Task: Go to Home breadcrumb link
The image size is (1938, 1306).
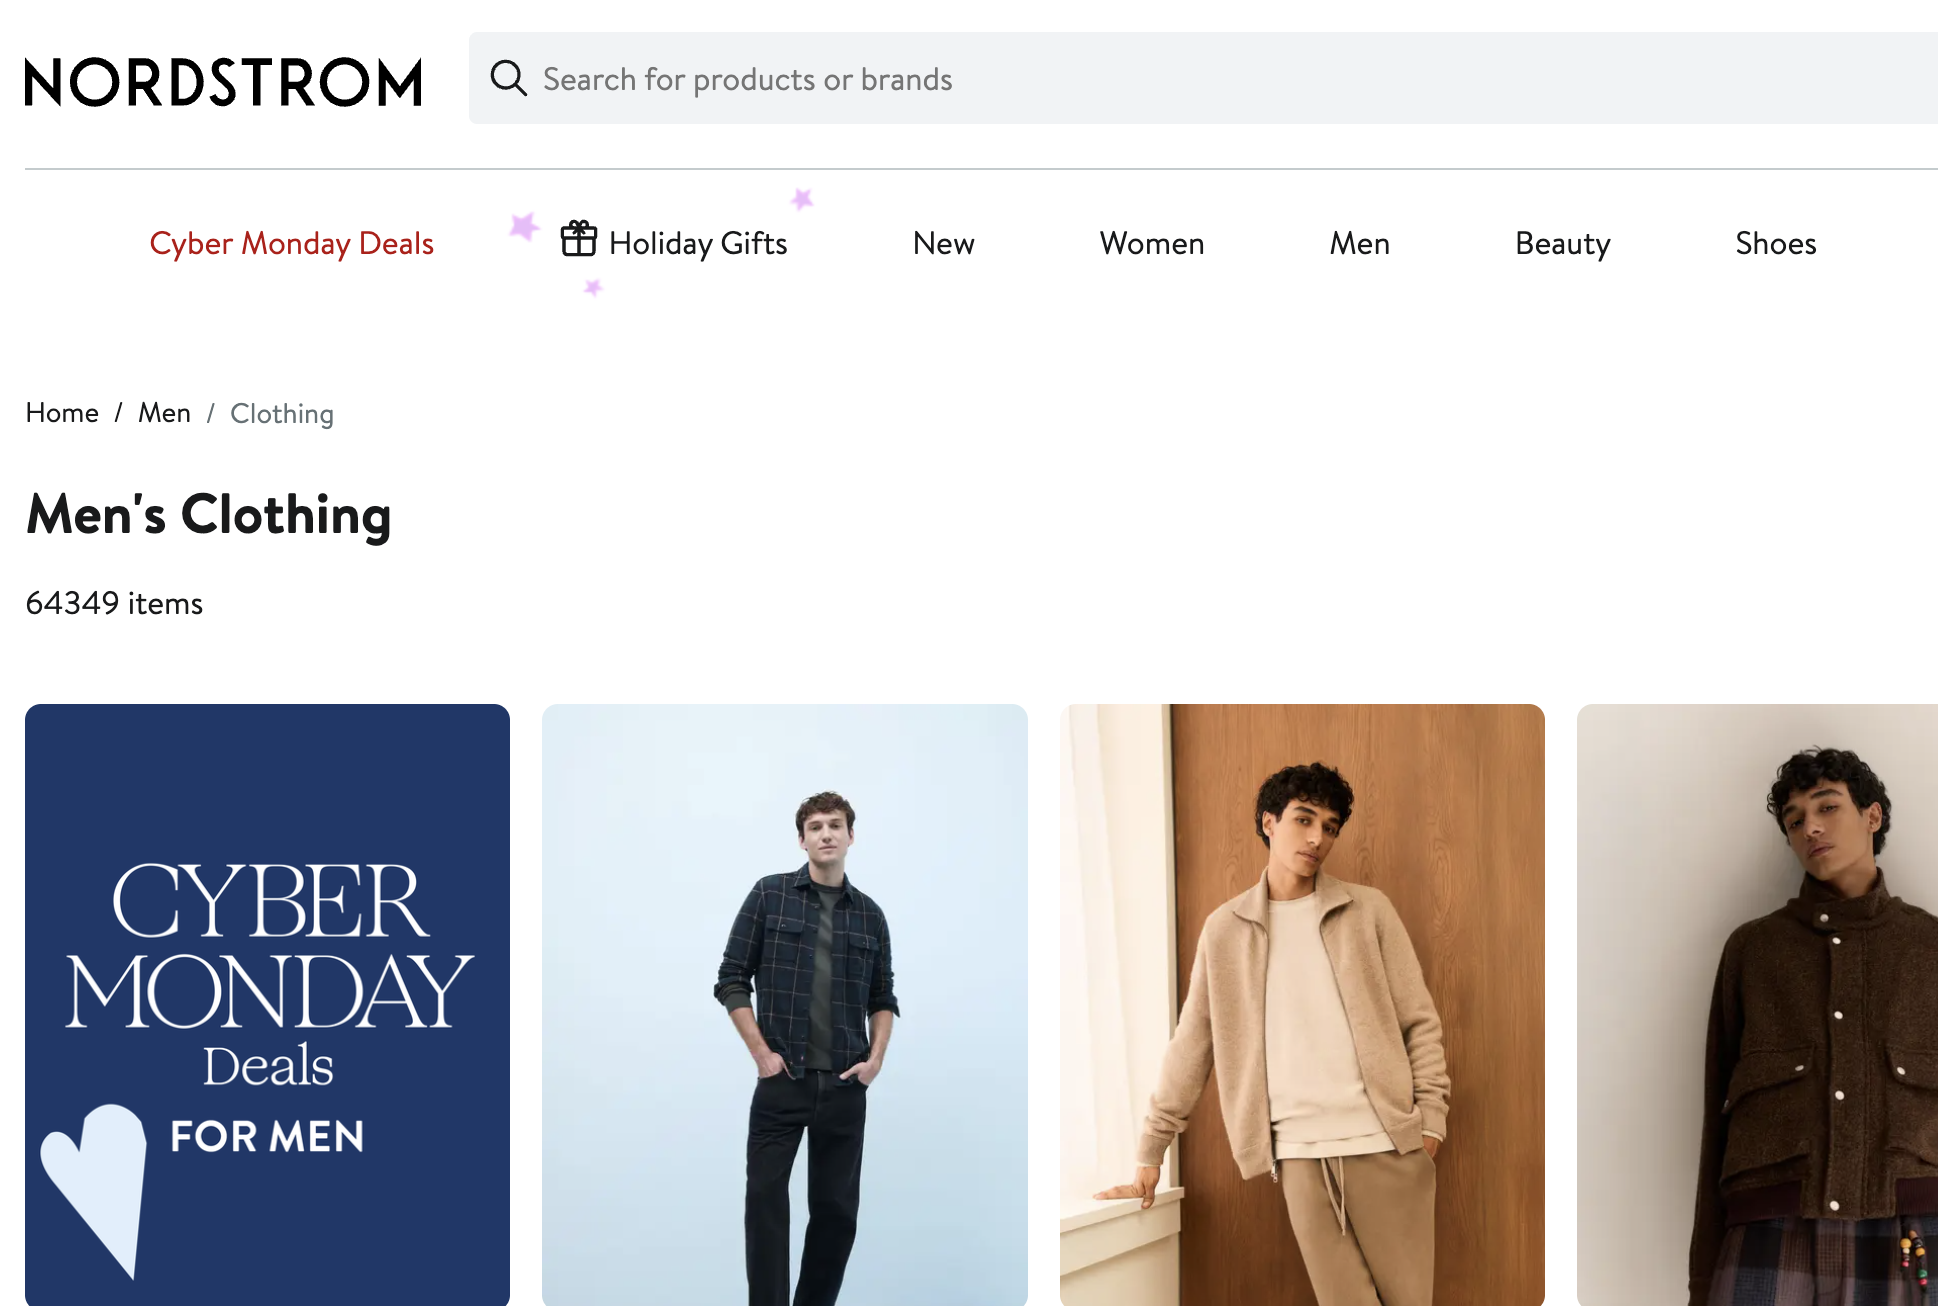Action: 62,413
